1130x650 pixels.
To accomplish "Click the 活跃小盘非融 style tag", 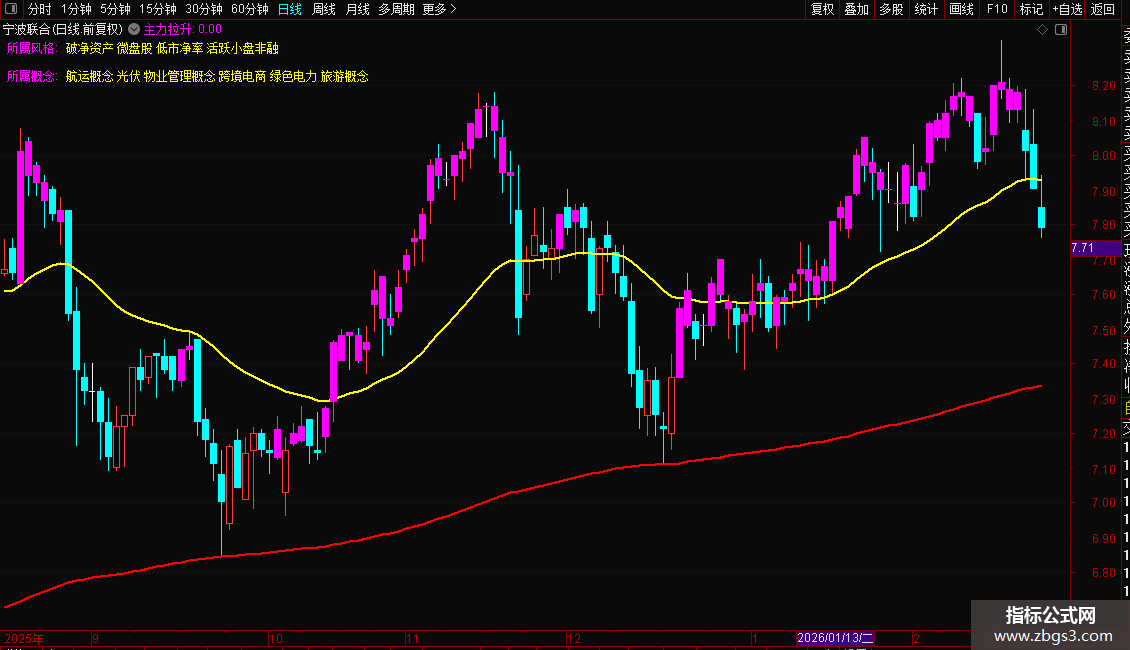I will click(x=243, y=48).
